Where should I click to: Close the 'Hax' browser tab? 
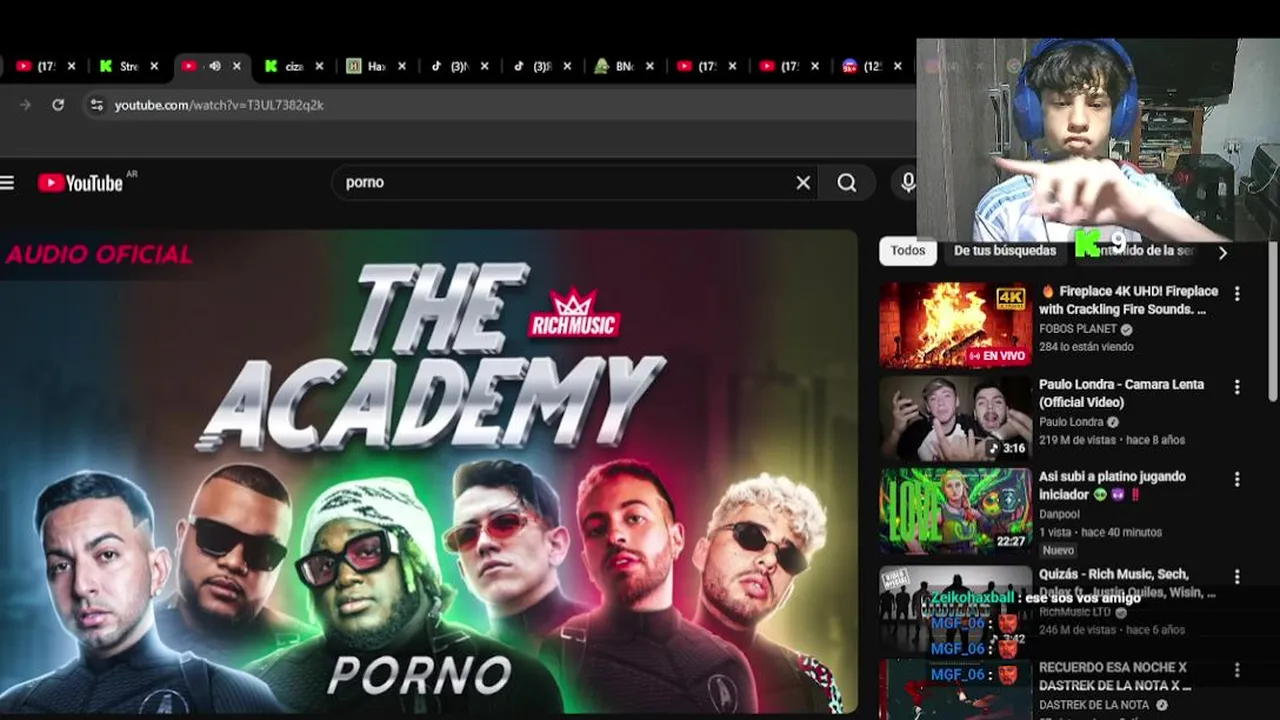pos(402,66)
